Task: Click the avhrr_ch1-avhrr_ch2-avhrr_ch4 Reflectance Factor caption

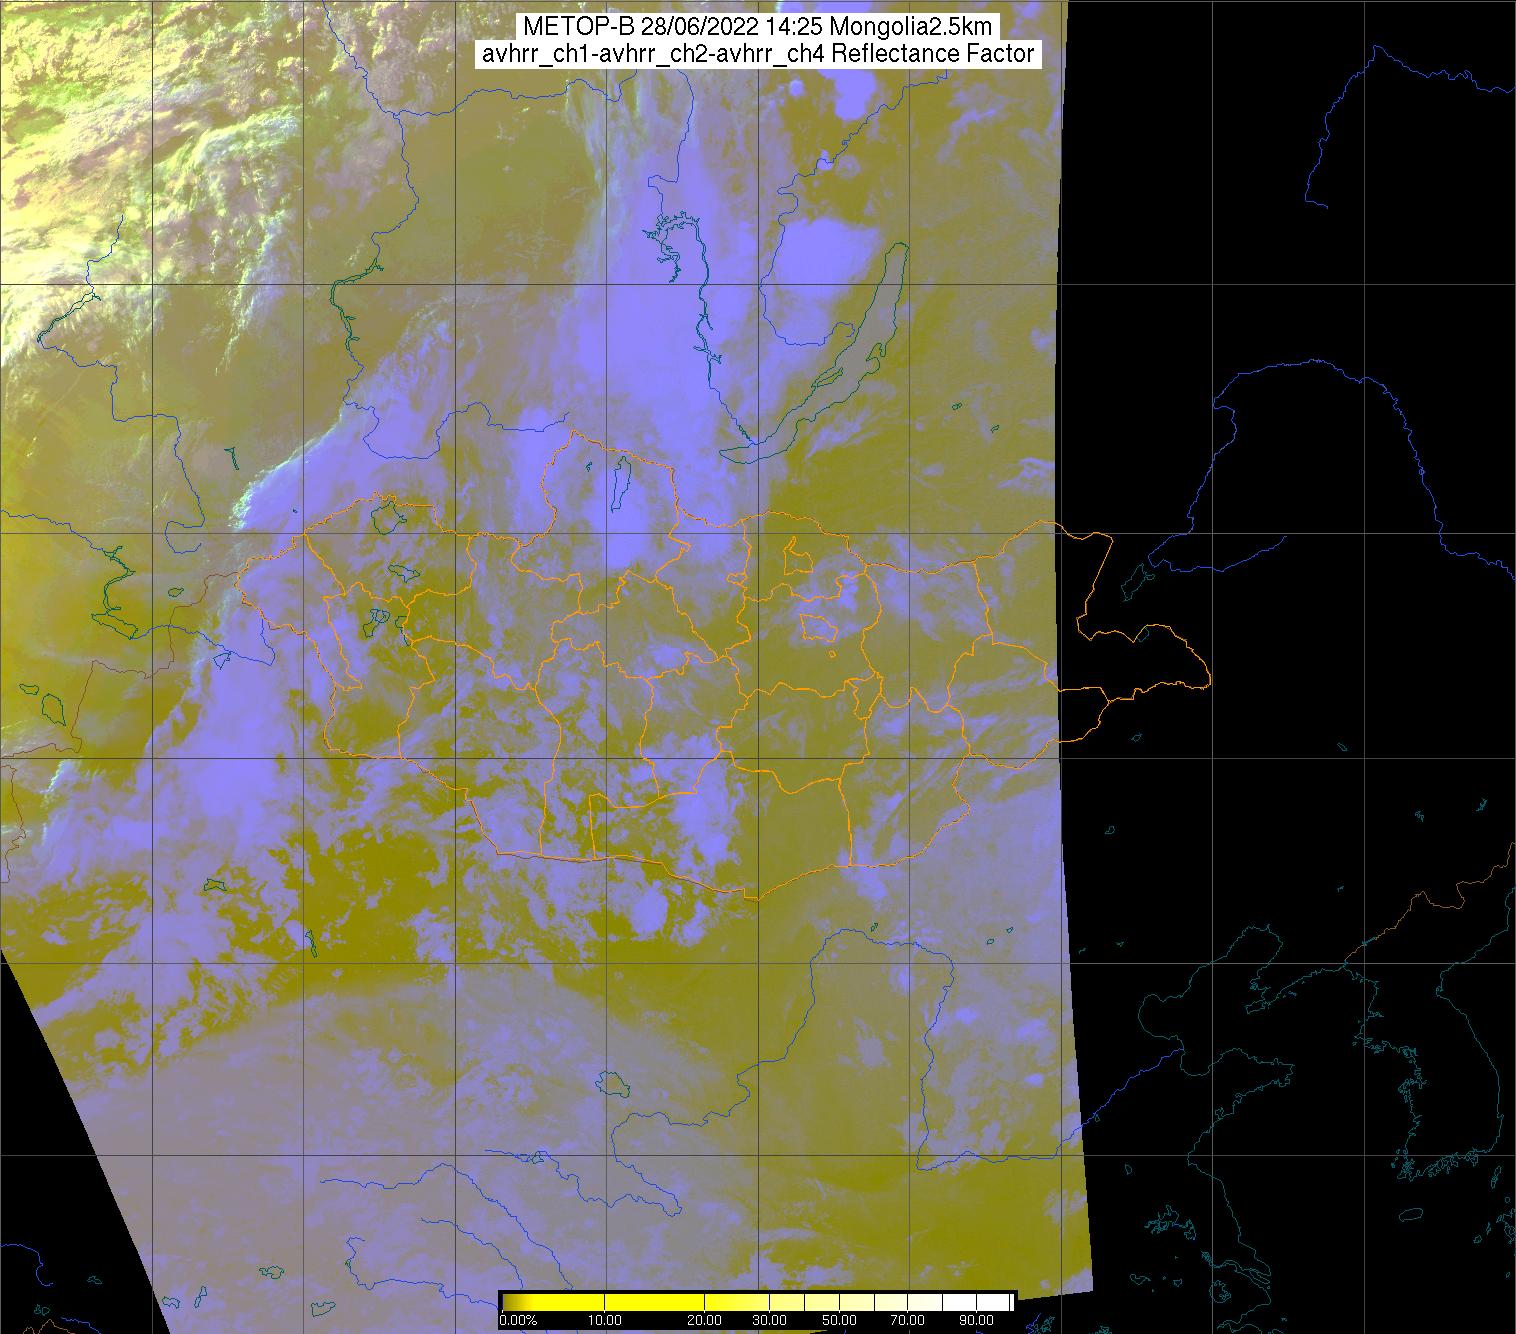Action: (x=757, y=54)
